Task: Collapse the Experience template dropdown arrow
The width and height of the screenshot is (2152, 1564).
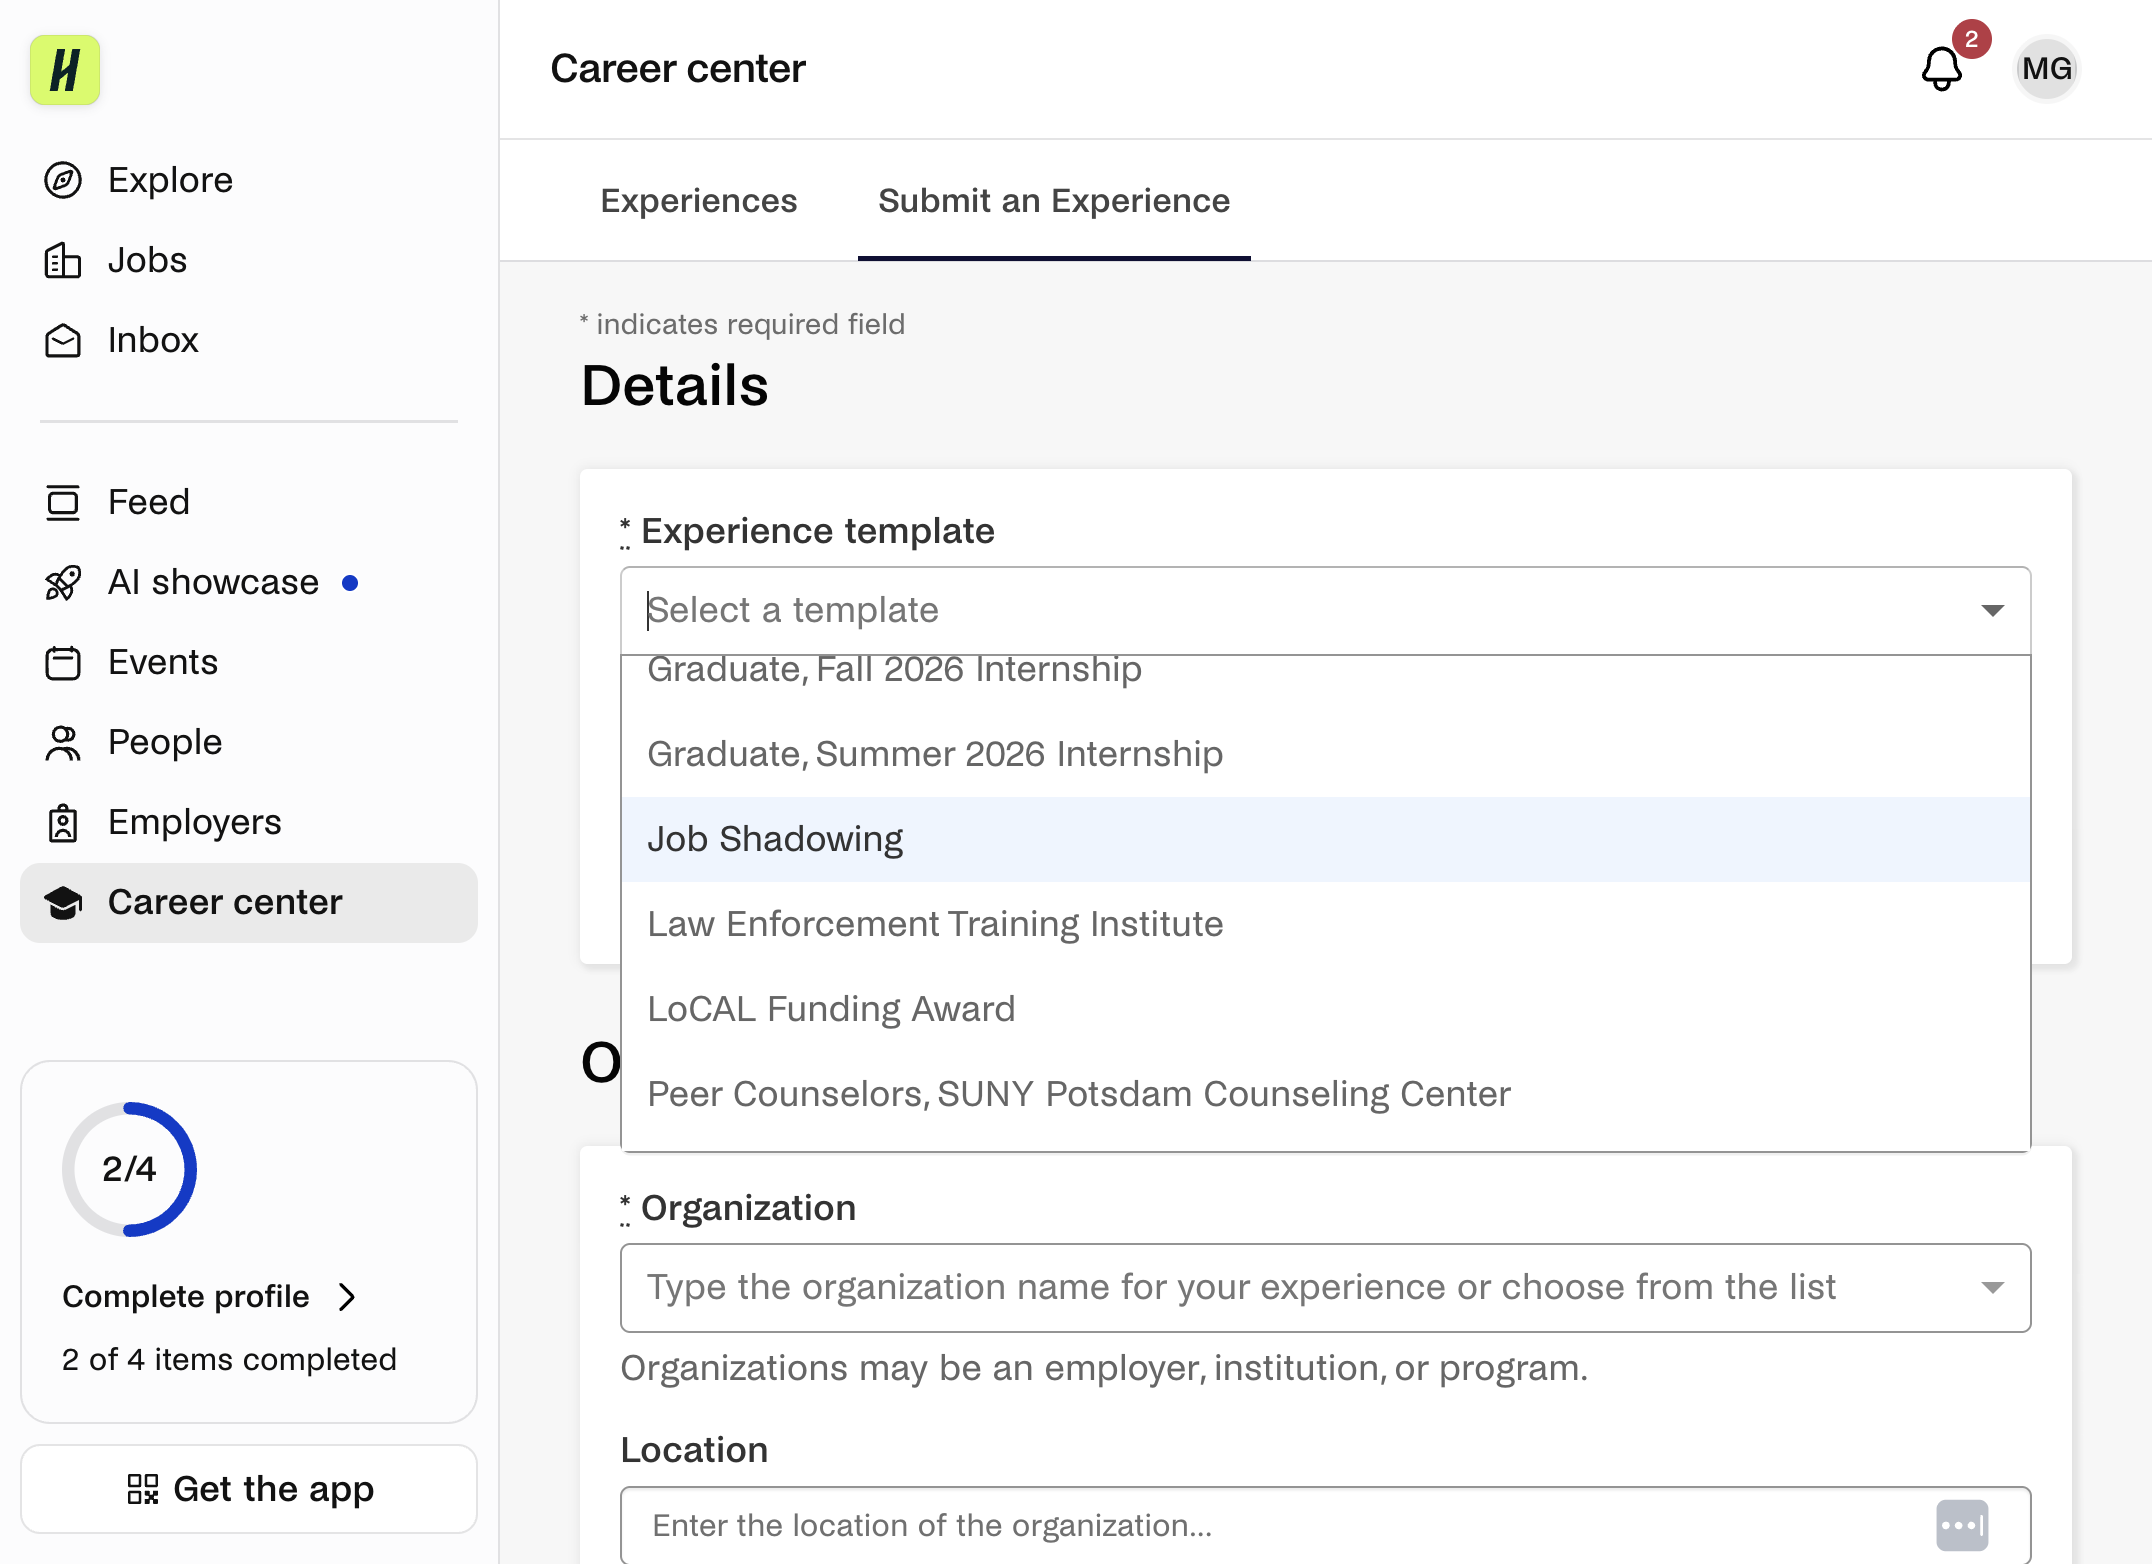Action: [1992, 611]
